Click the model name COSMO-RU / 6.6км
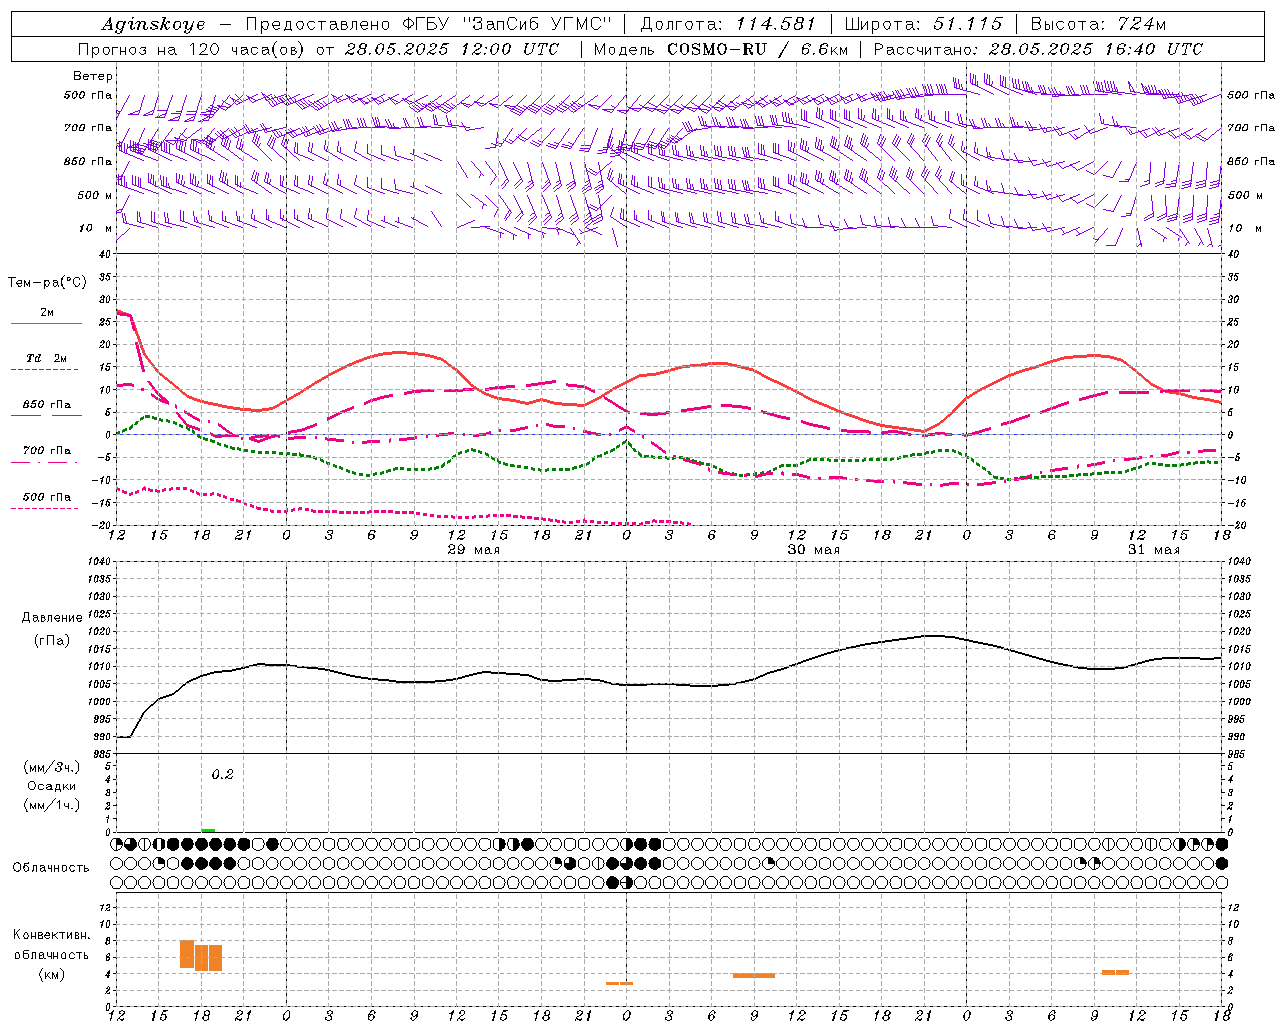This screenshot has width=1280, height=1024. pos(758,49)
